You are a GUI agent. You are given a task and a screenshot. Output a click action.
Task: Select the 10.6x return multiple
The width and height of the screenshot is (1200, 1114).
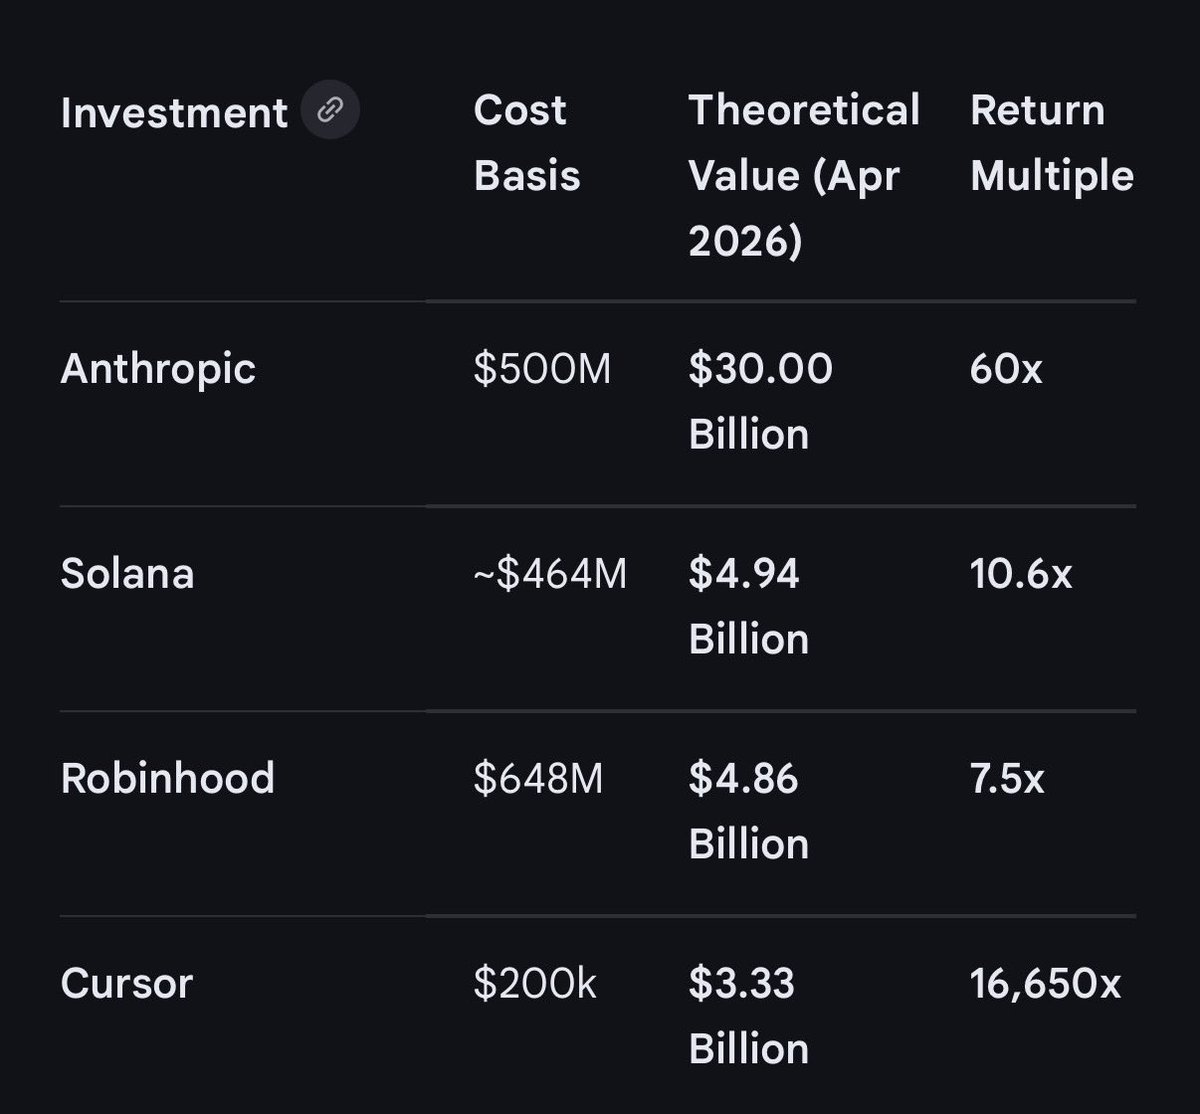(x=1021, y=574)
